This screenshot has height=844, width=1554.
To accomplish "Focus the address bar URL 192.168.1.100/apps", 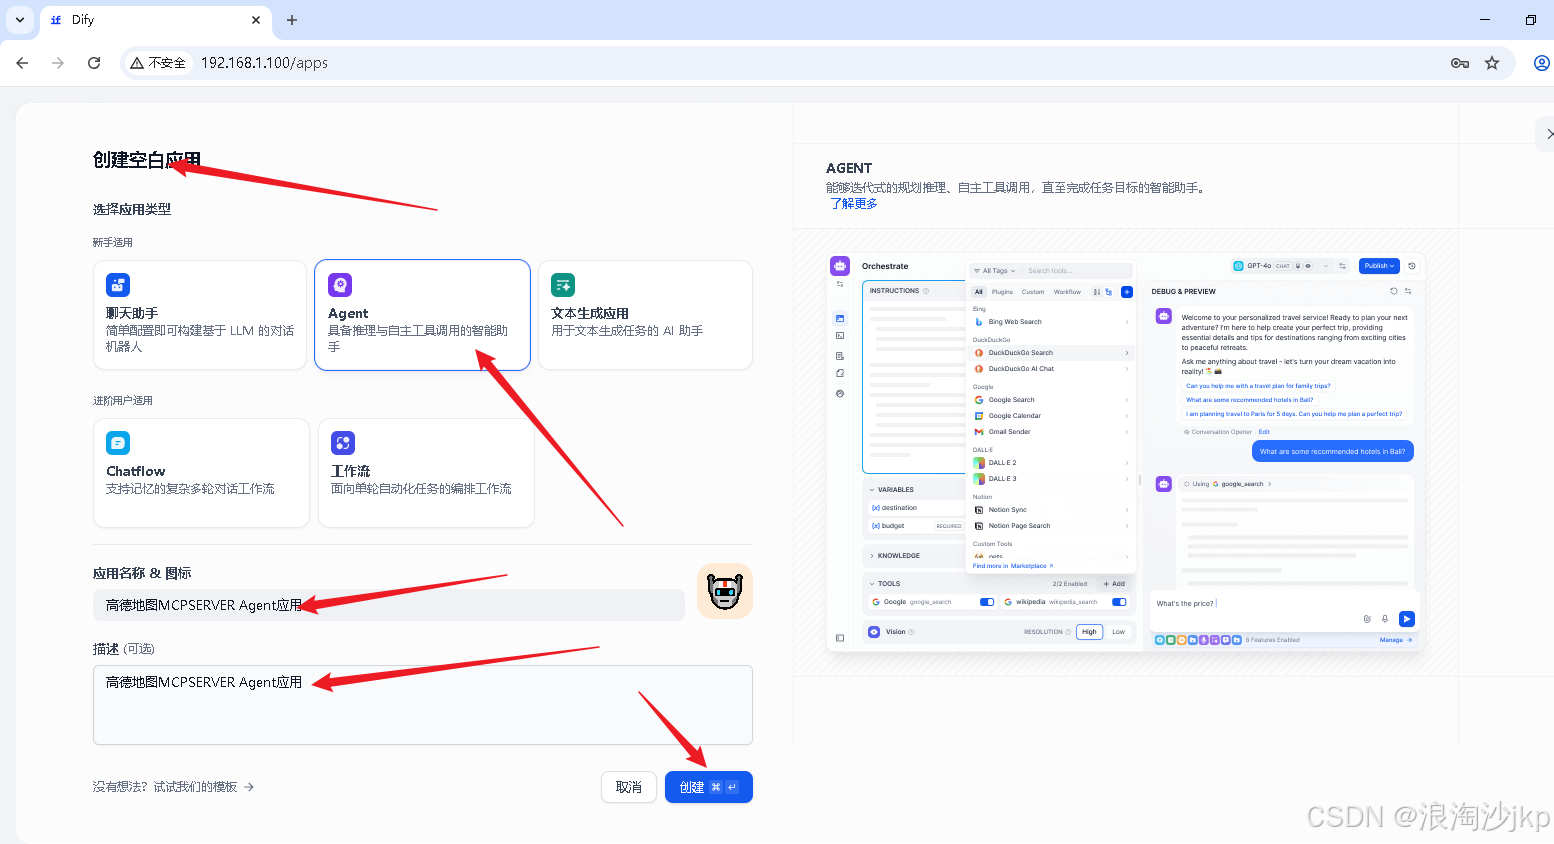I will pos(264,63).
